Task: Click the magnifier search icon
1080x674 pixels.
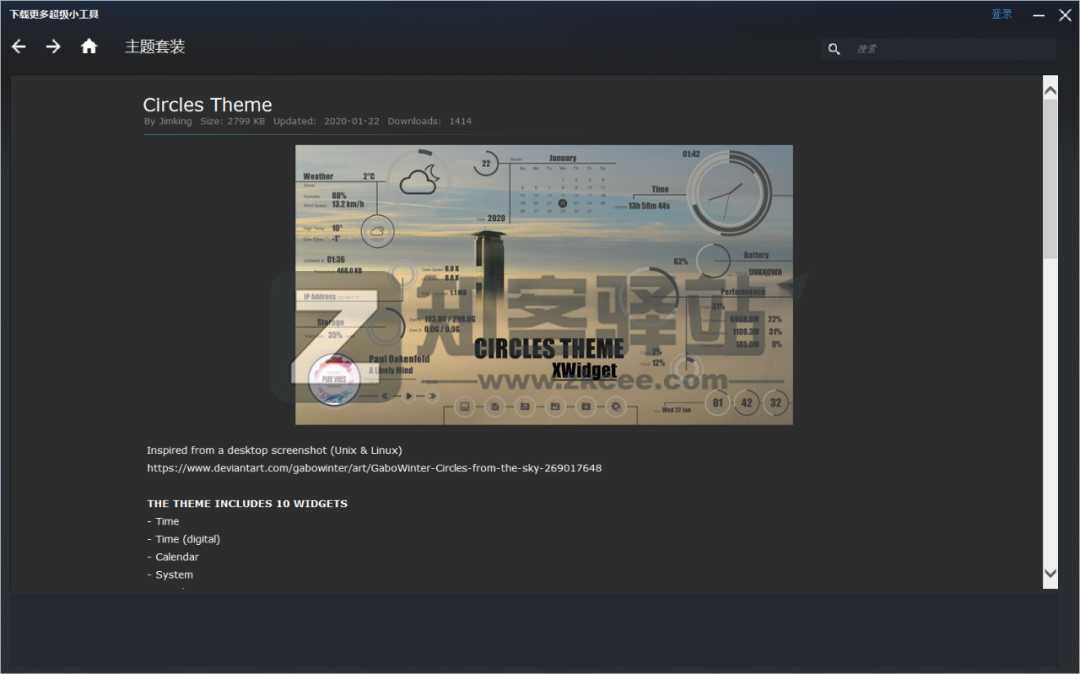Action: [x=834, y=49]
